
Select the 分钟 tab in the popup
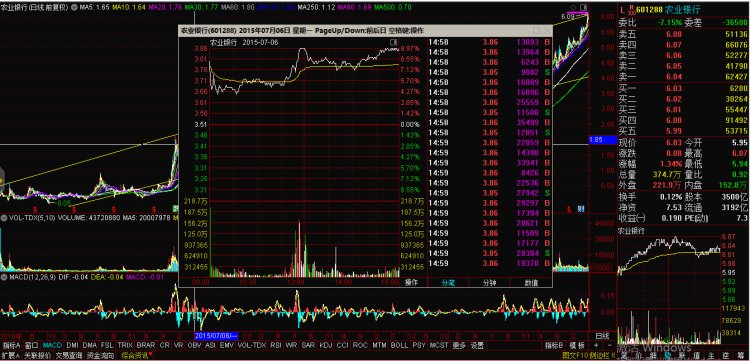(489, 283)
